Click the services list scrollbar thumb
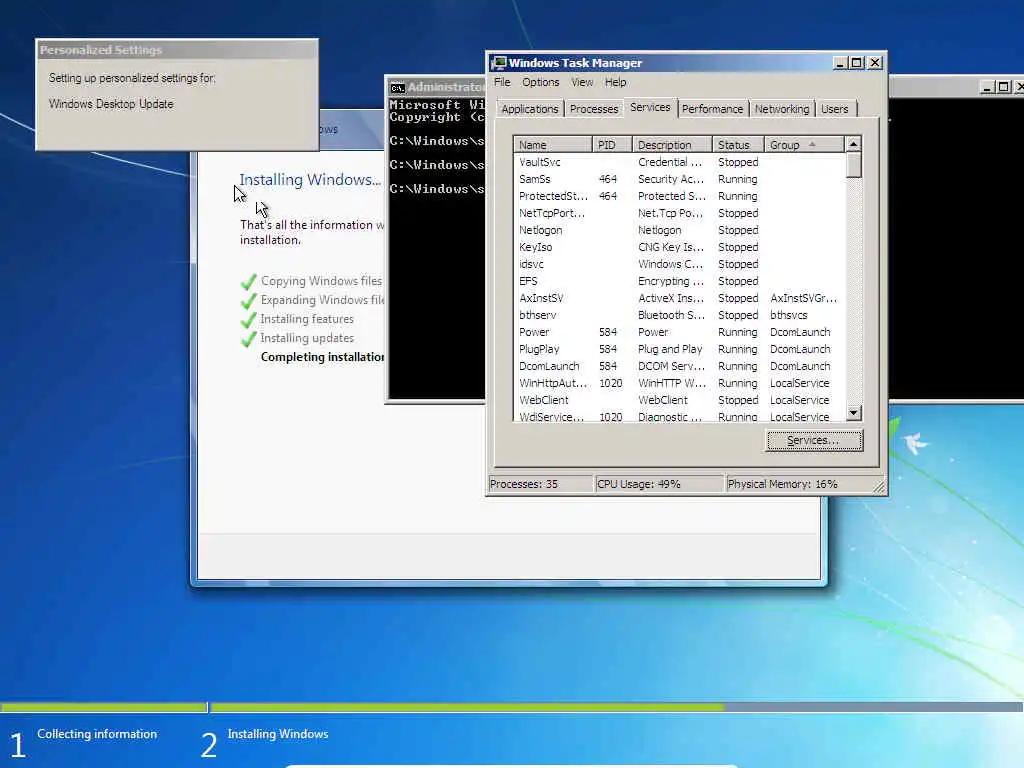The image size is (1024, 768). pyautogui.click(x=854, y=165)
